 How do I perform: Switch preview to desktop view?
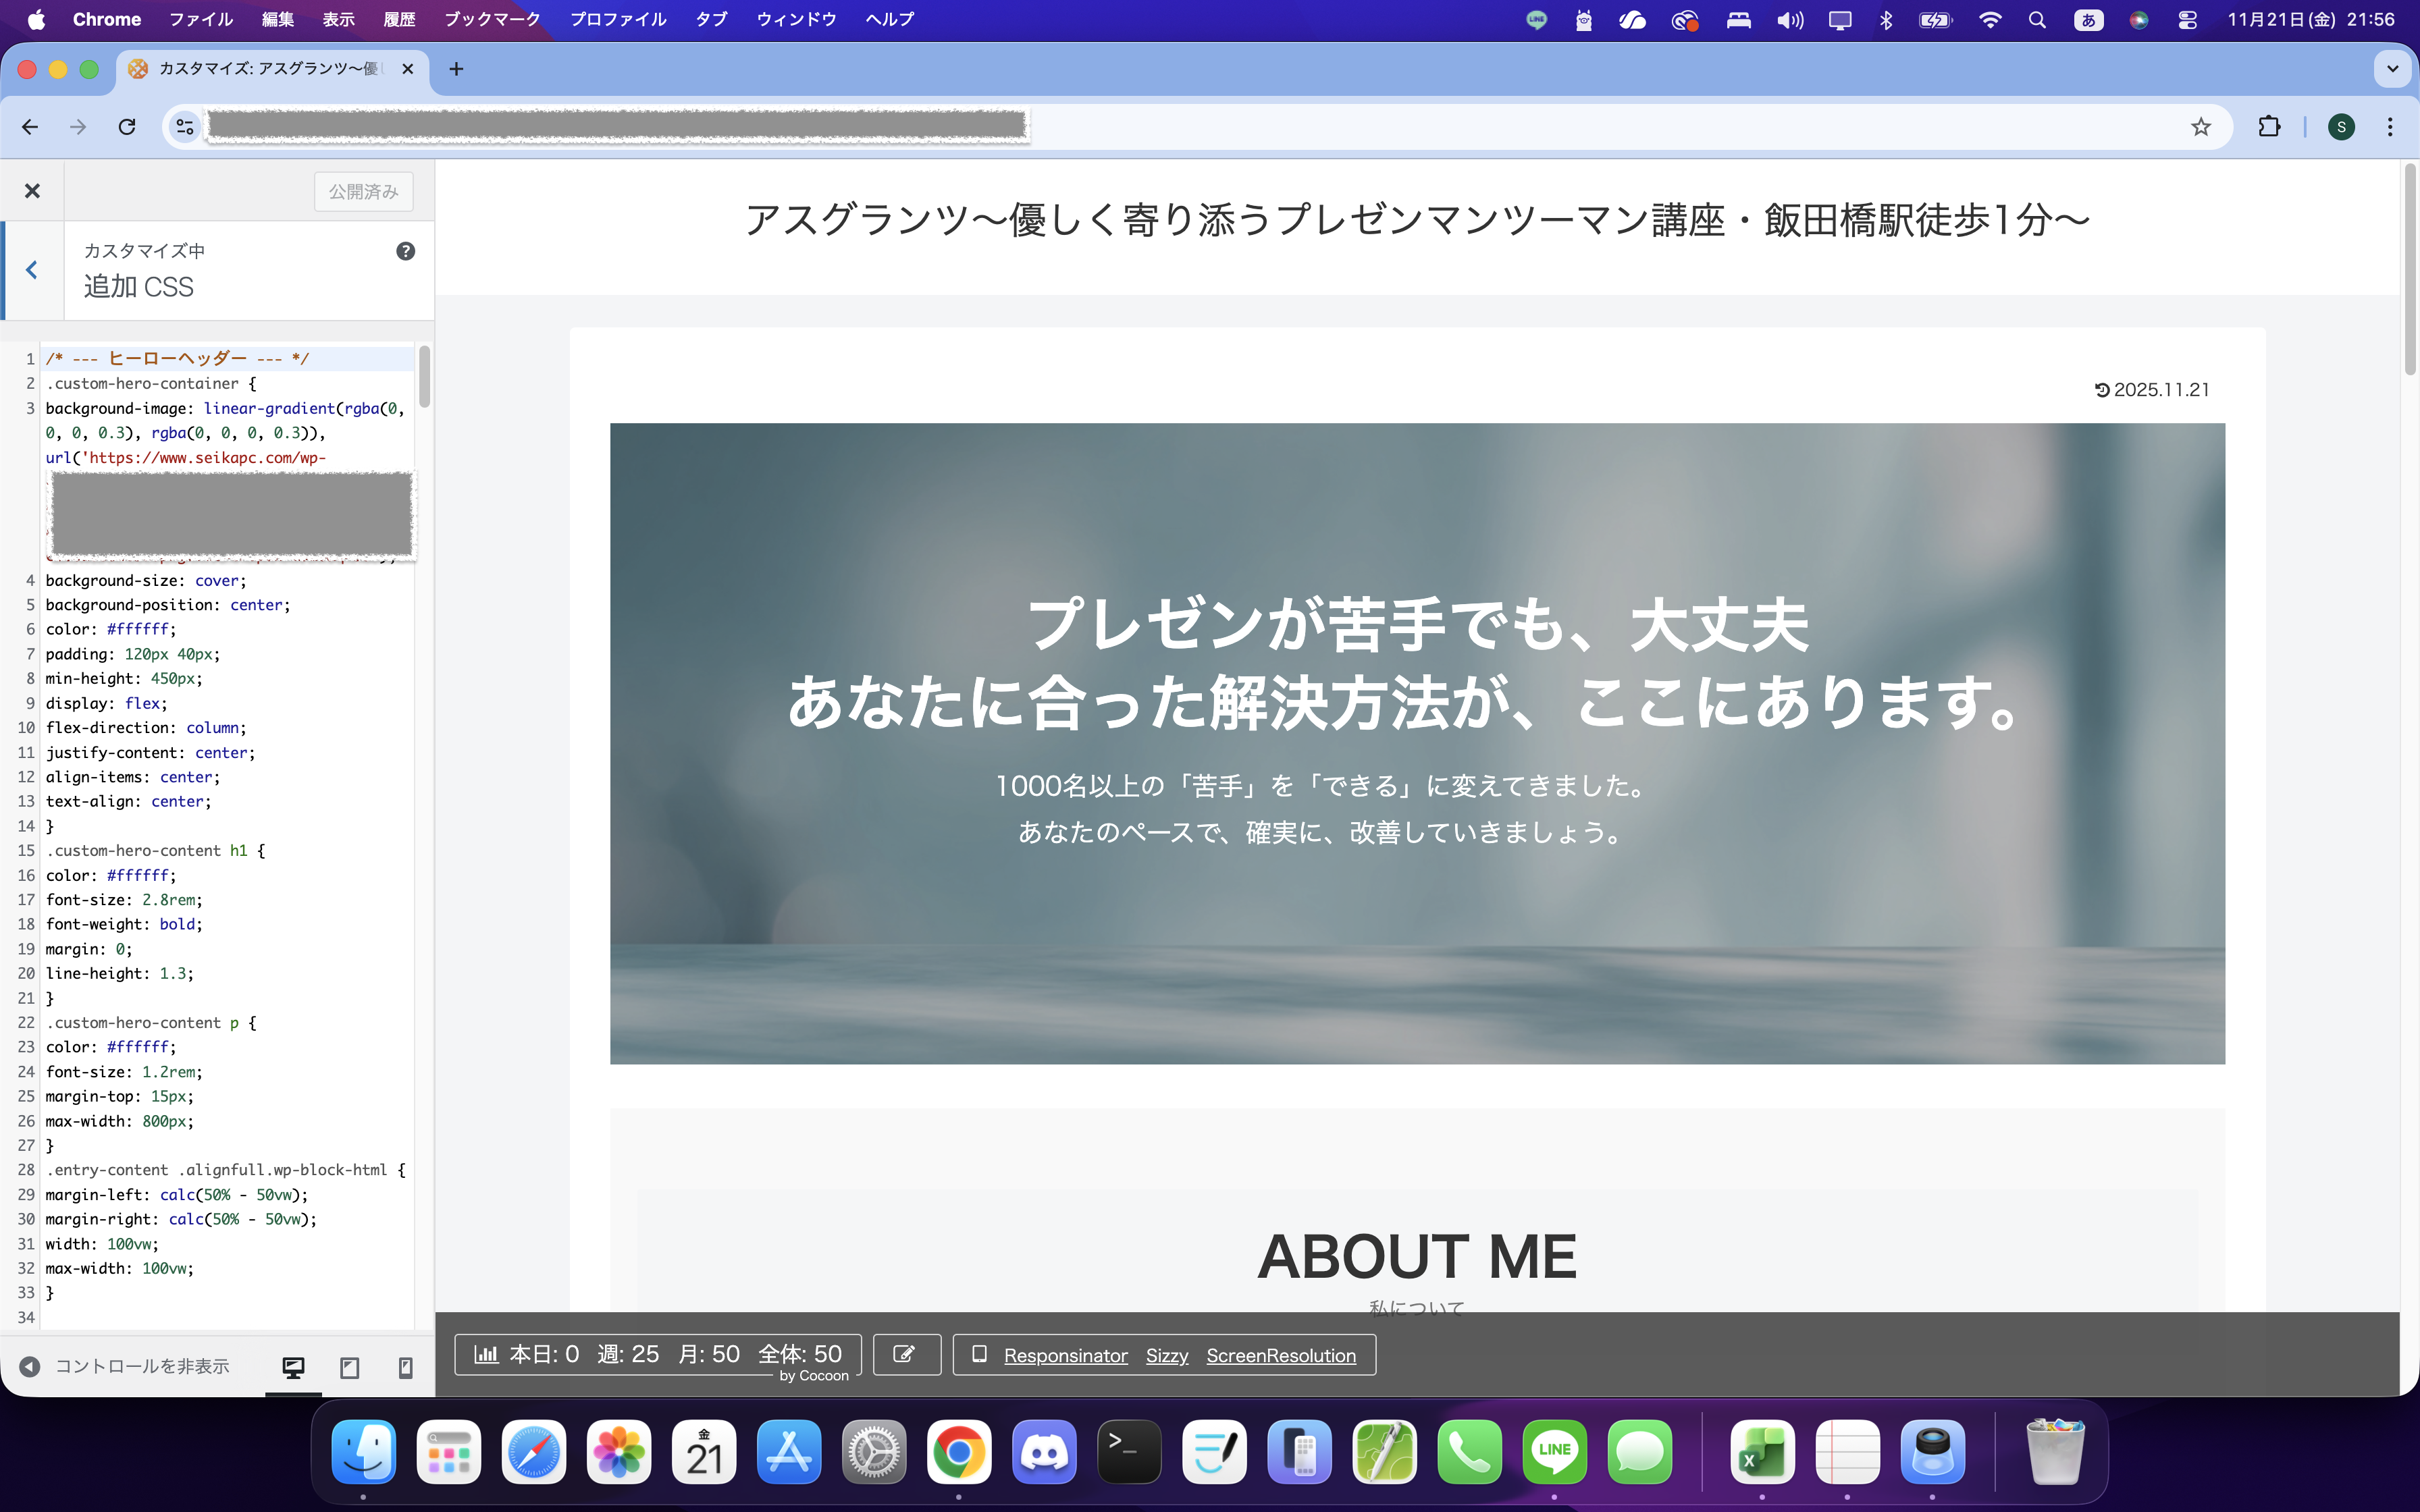[292, 1367]
